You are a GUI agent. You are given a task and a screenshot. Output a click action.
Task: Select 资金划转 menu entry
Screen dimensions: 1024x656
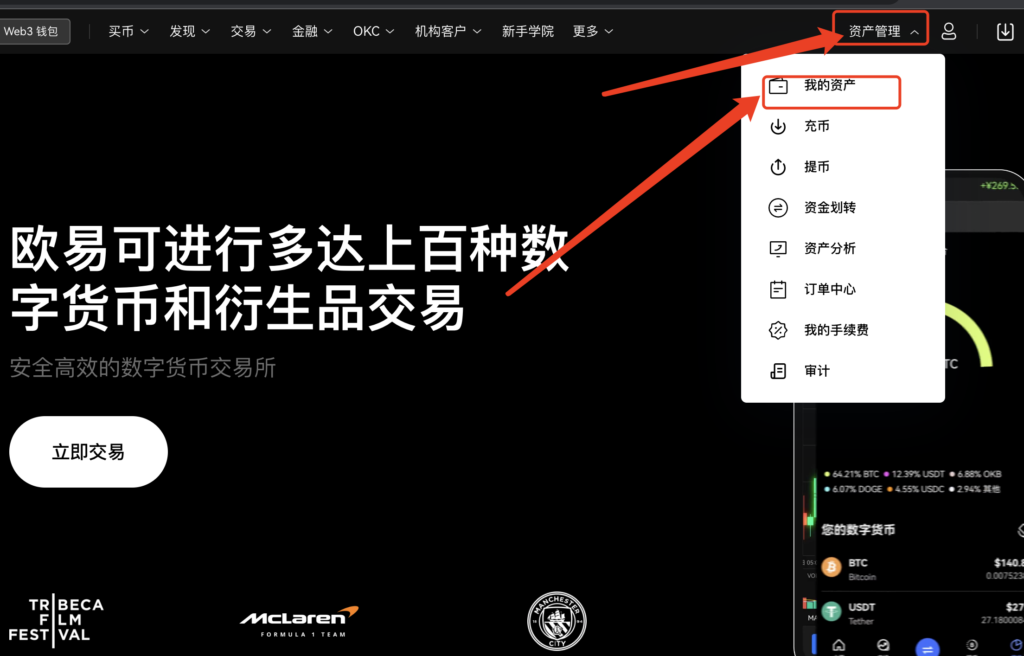(x=842, y=208)
